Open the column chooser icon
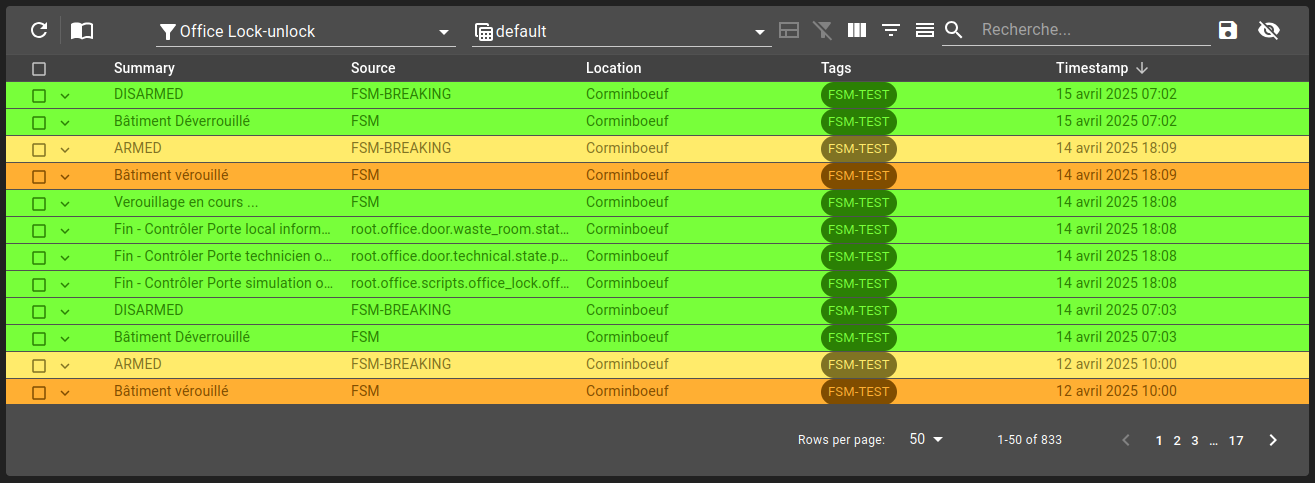This screenshot has width=1315, height=483. (x=857, y=30)
